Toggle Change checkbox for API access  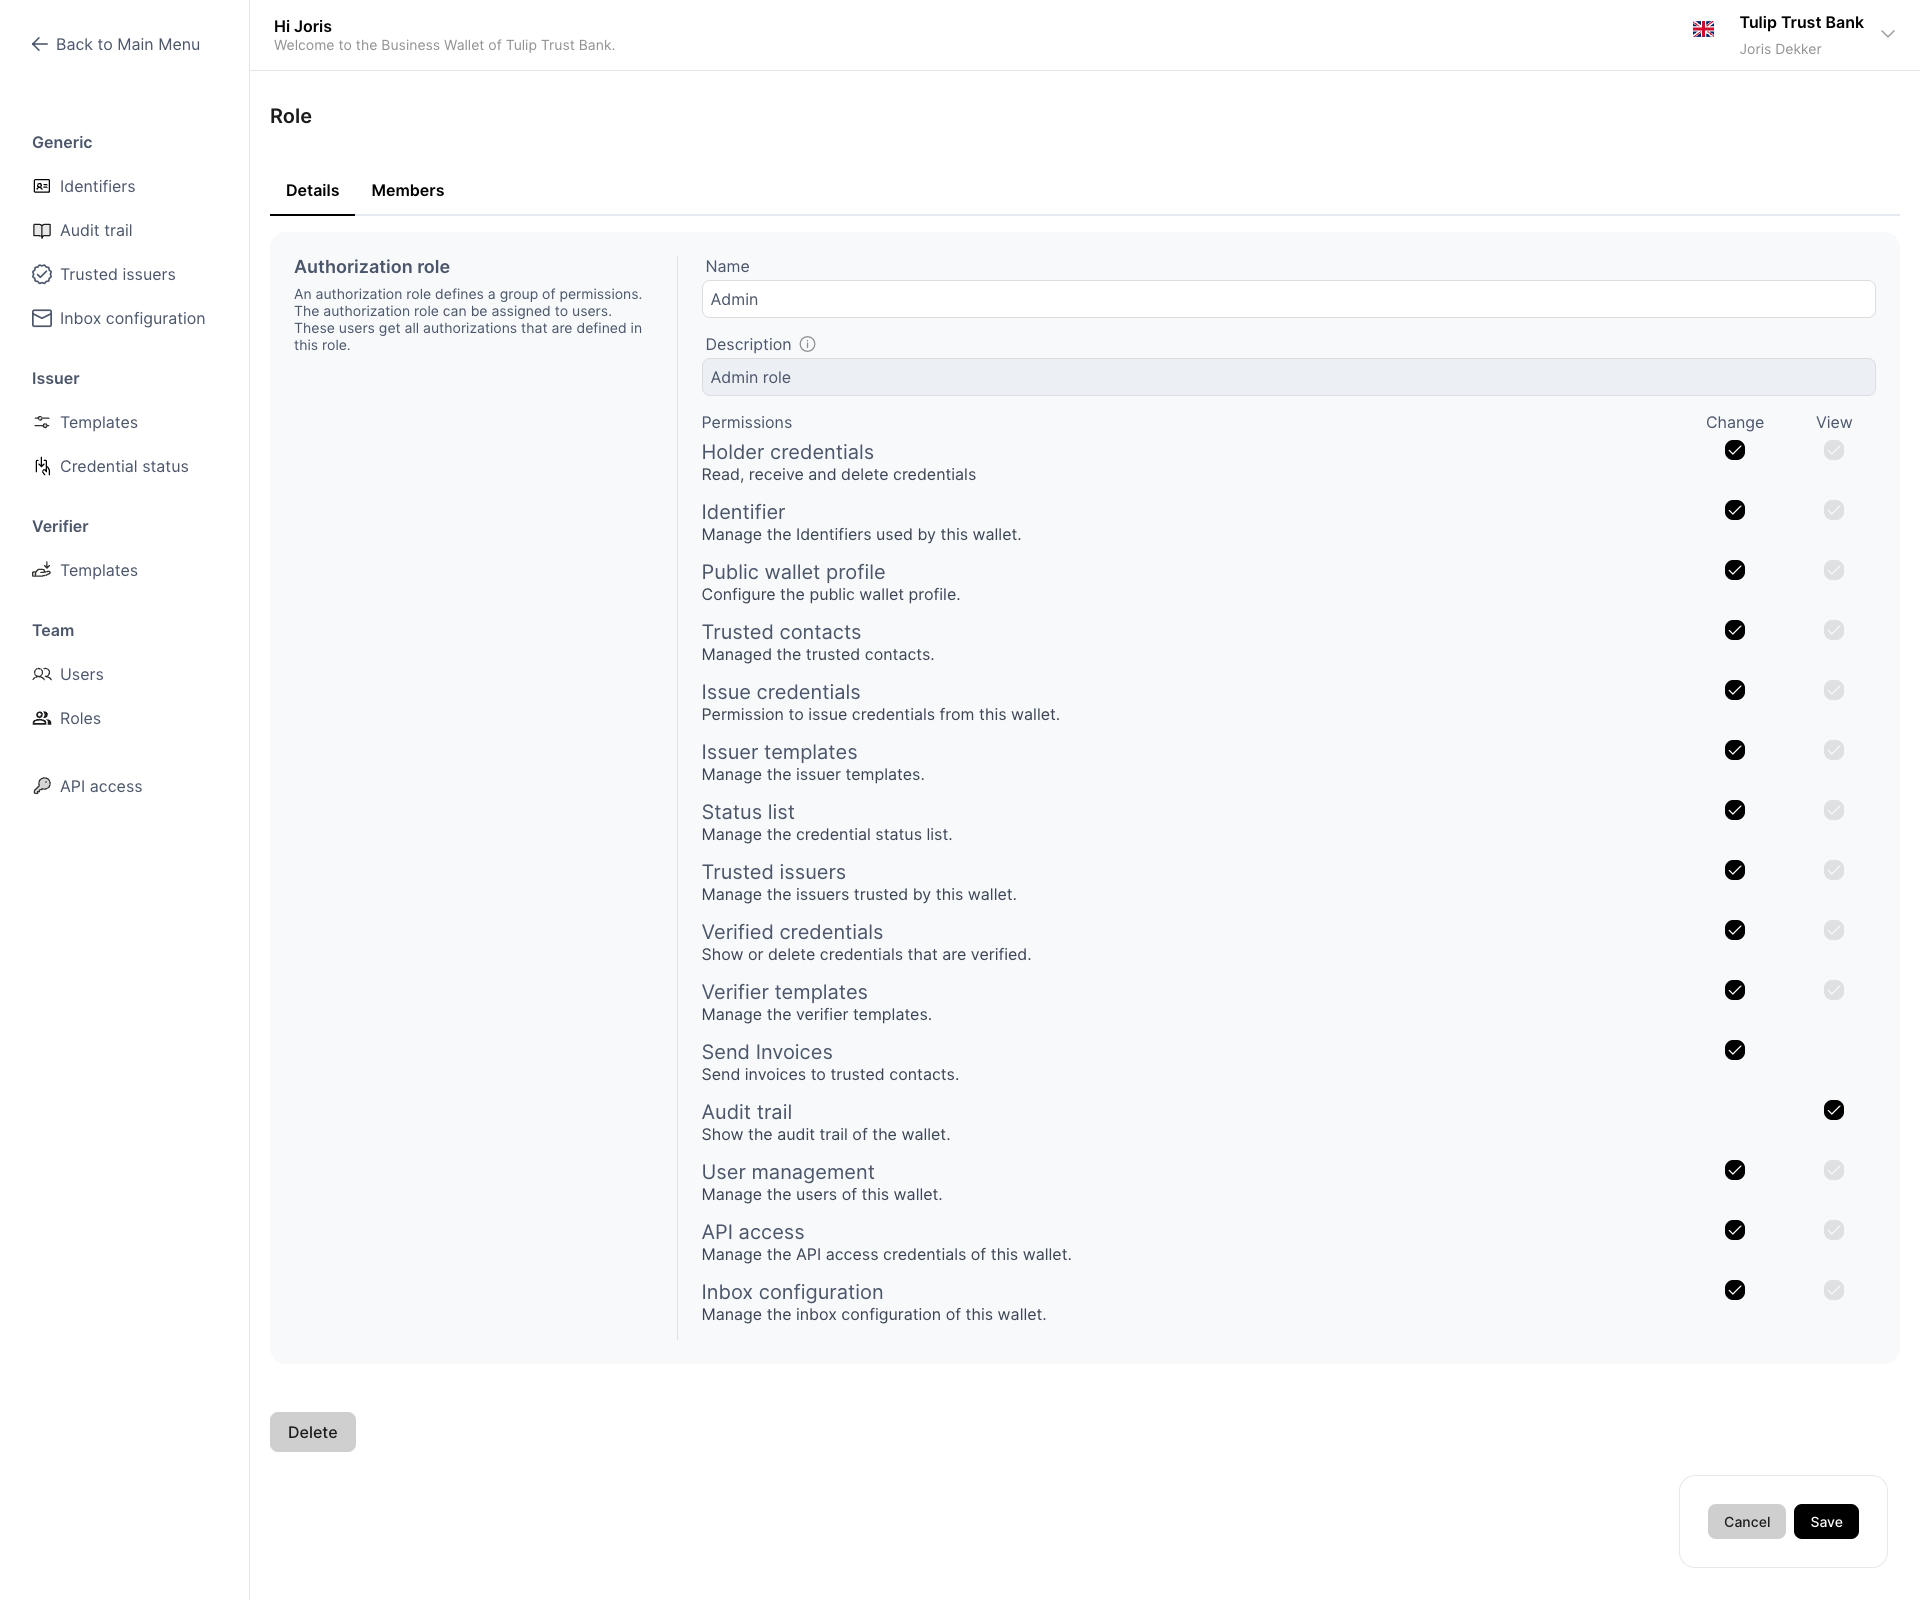pyautogui.click(x=1735, y=1230)
